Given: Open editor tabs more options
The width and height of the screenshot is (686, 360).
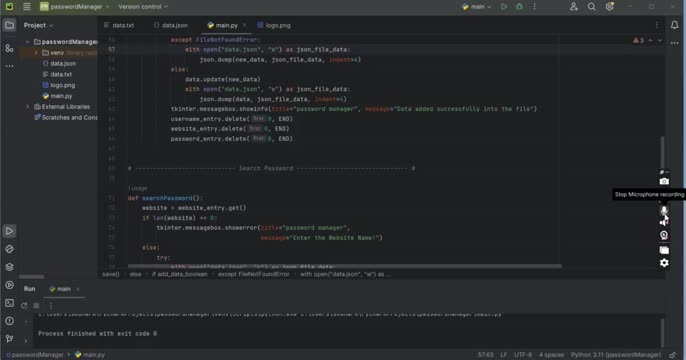Looking at the screenshot, I should [x=657, y=25].
